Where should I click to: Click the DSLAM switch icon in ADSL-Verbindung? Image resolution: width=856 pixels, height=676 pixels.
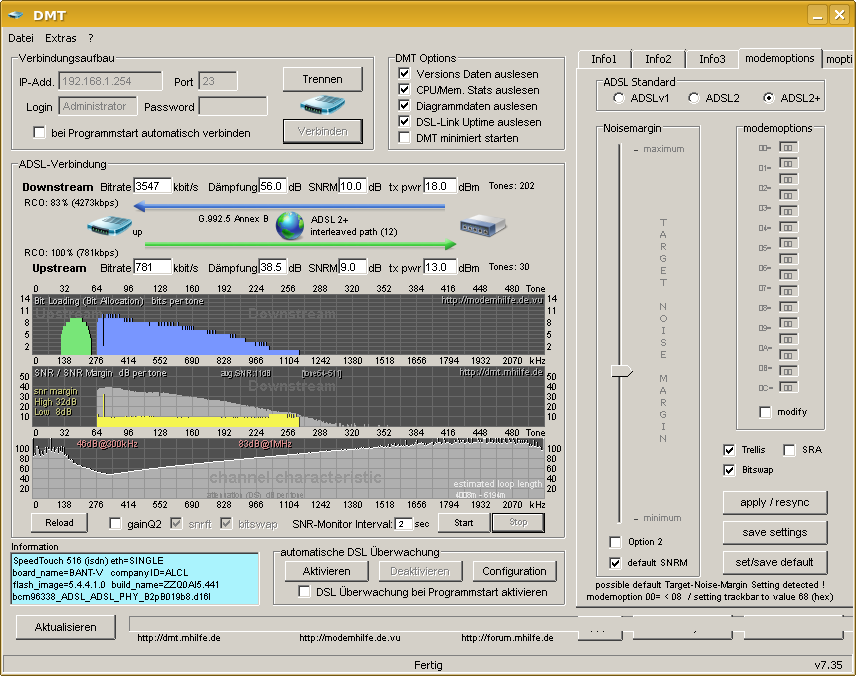pos(483,225)
